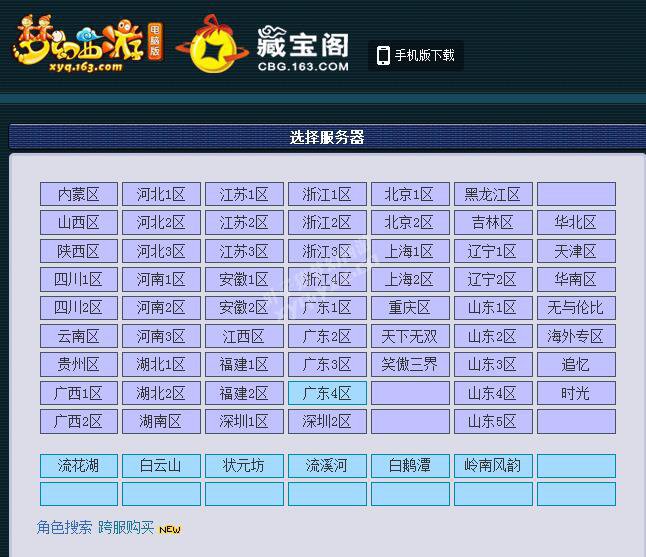Pick the 天下无双 region
The image size is (646, 557).
click(410, 336)
